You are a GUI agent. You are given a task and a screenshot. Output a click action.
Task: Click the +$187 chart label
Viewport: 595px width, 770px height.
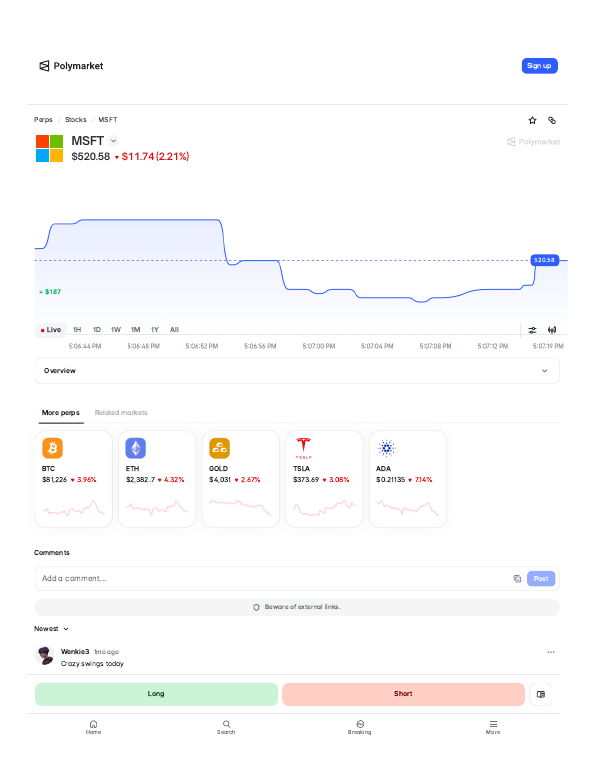[50, 292]
